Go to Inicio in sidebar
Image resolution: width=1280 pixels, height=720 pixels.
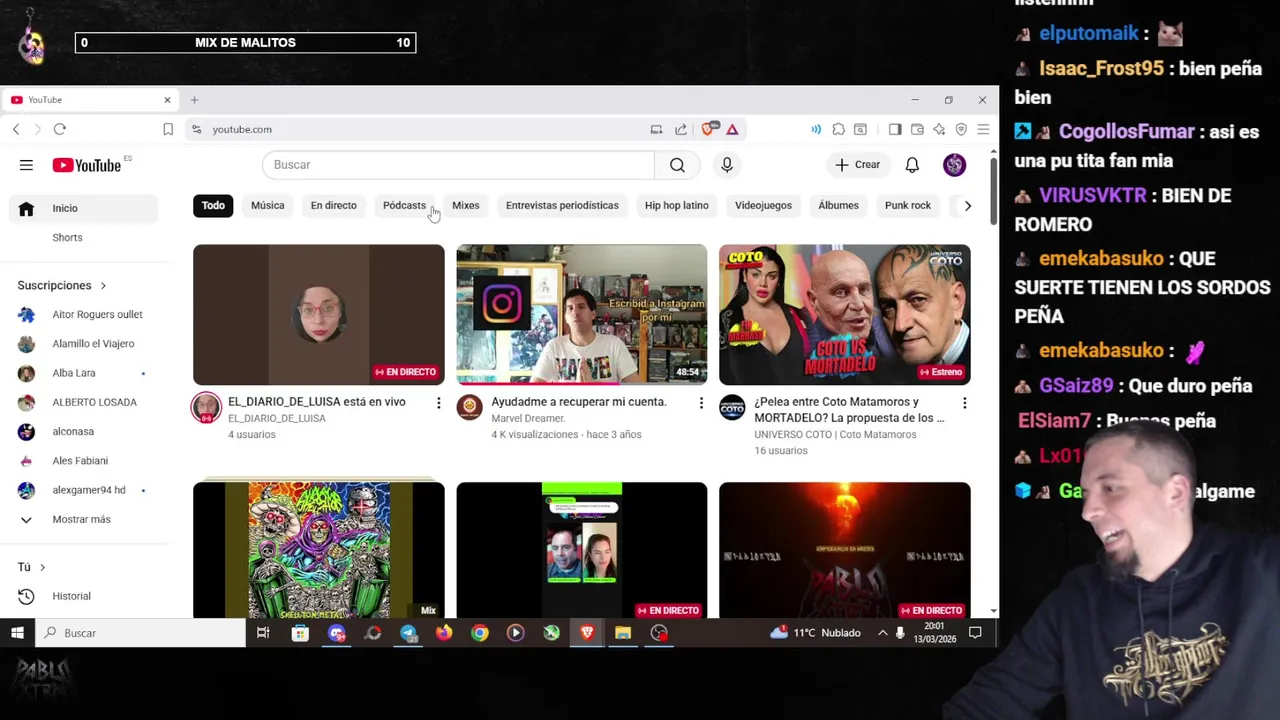[x=84, y=208]
